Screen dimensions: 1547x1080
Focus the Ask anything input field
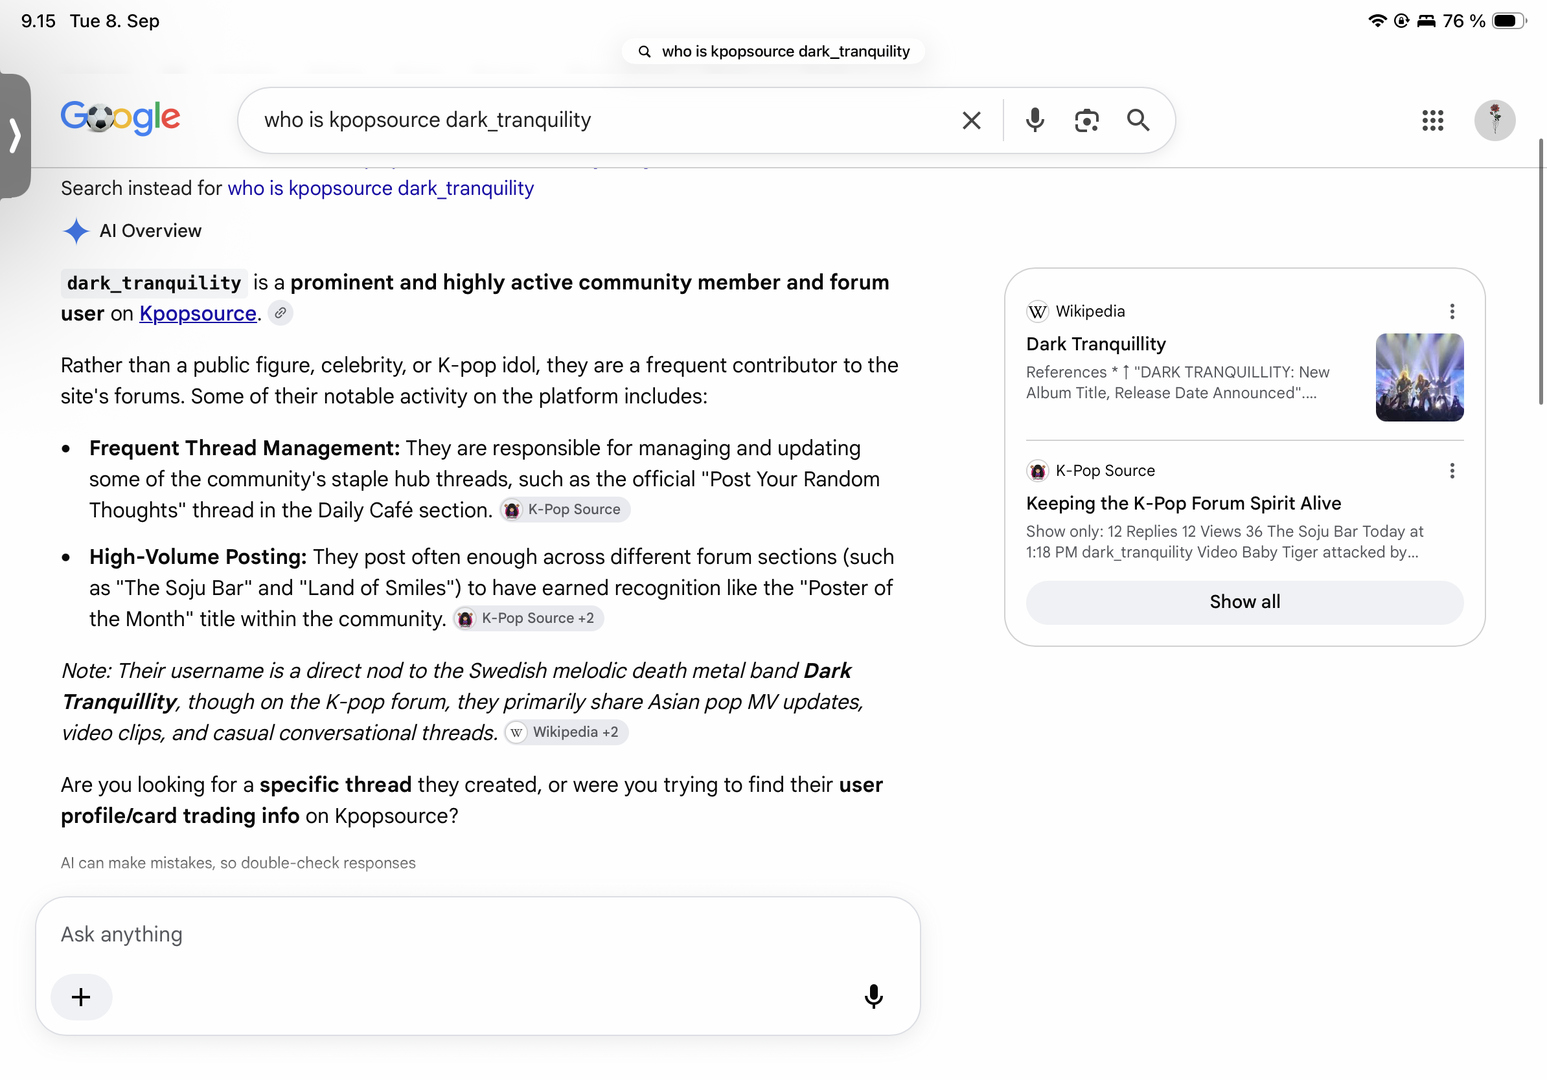pos(478,934)
